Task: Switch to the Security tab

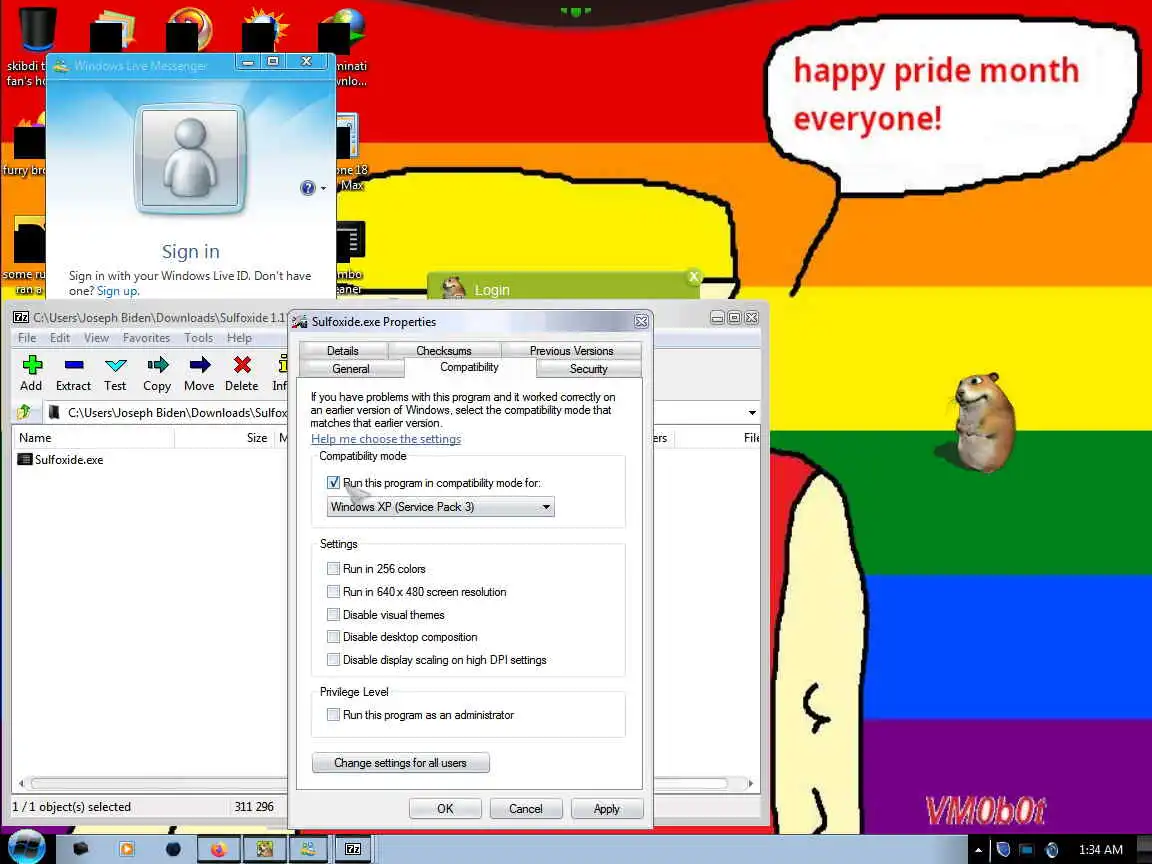Action: click(x=588, y=369)
